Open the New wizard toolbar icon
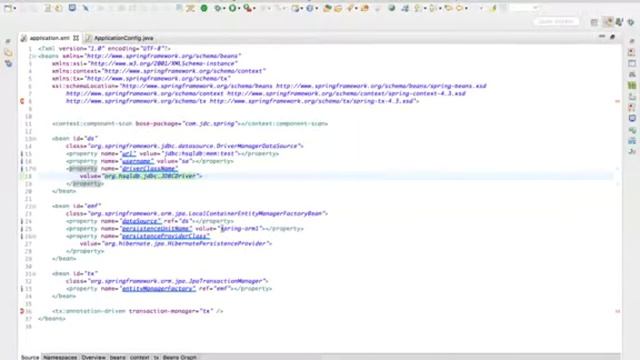 tap(8, 8)
